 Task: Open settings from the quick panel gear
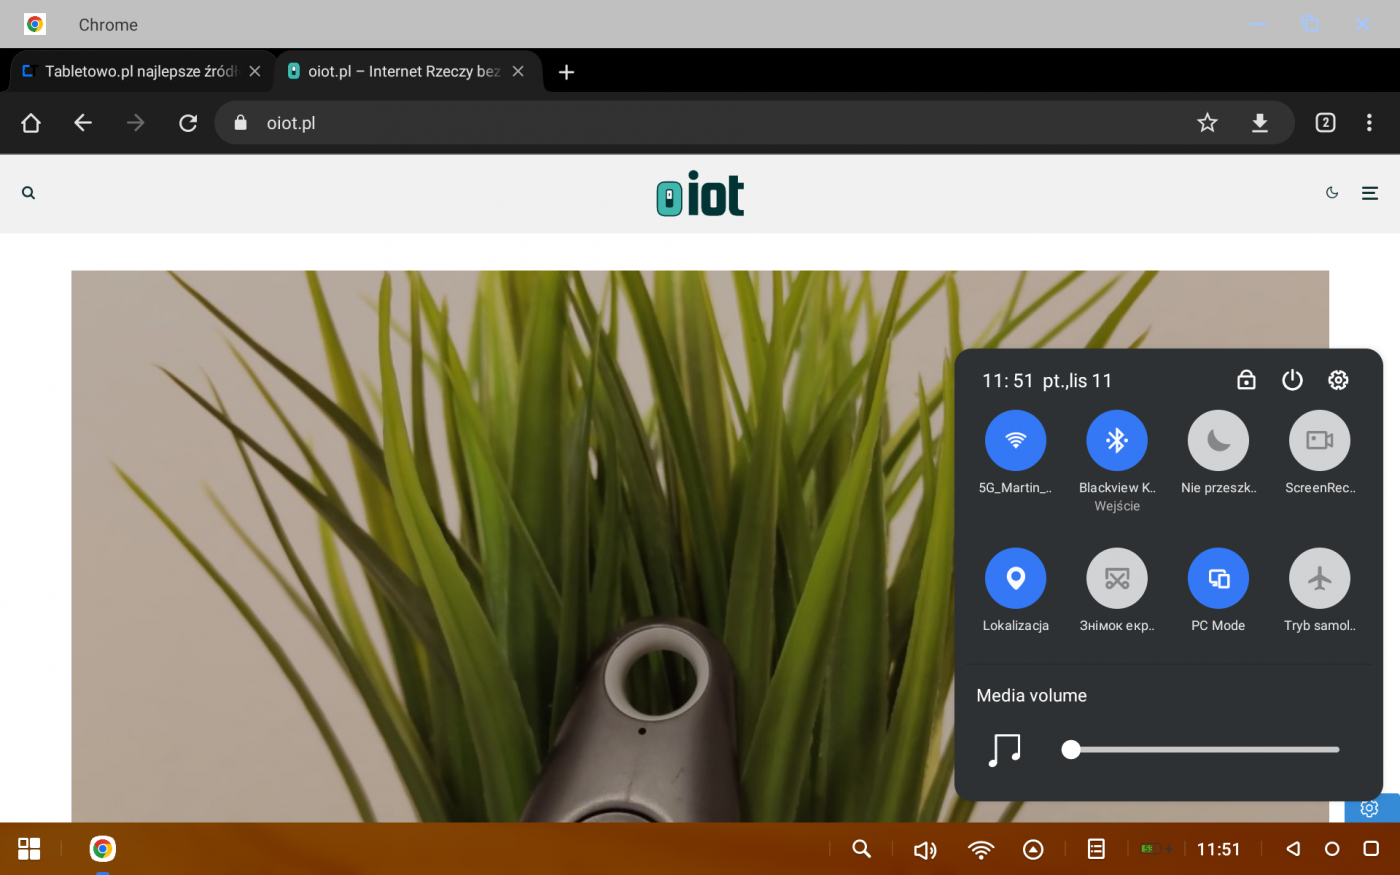click(1338, 380)
